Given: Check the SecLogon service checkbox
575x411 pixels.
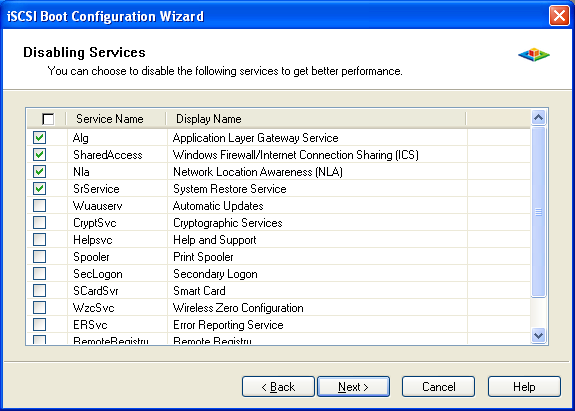Looking at the screenshot, I should (x=40, y=274).
